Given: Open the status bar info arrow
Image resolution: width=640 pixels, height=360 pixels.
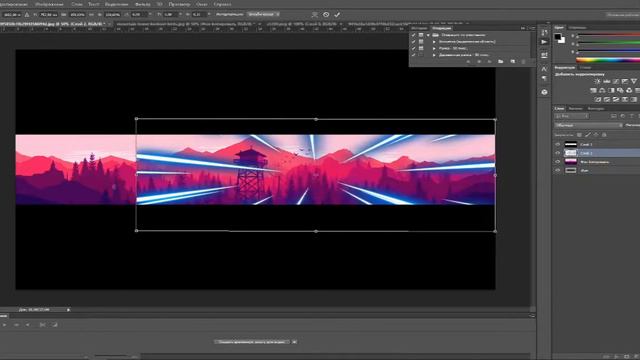Looking at the screenshot, I should click(x=68, y=309).
